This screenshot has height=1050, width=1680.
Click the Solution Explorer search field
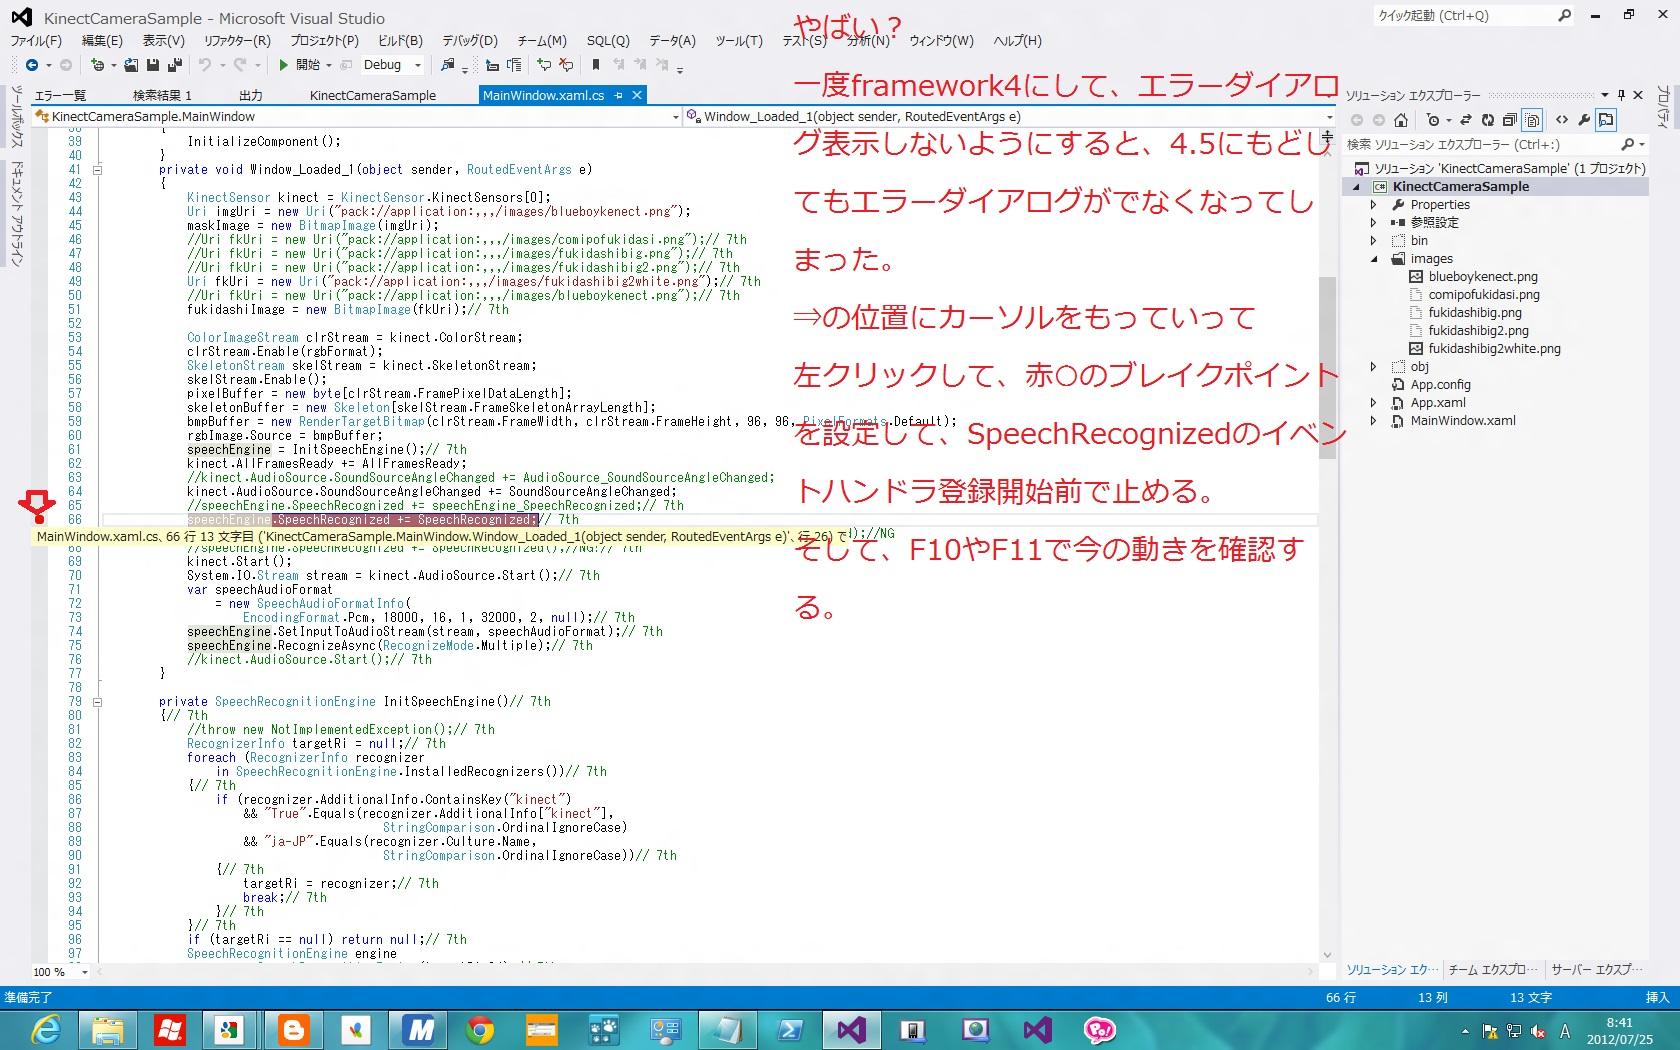click(1480, 145)
